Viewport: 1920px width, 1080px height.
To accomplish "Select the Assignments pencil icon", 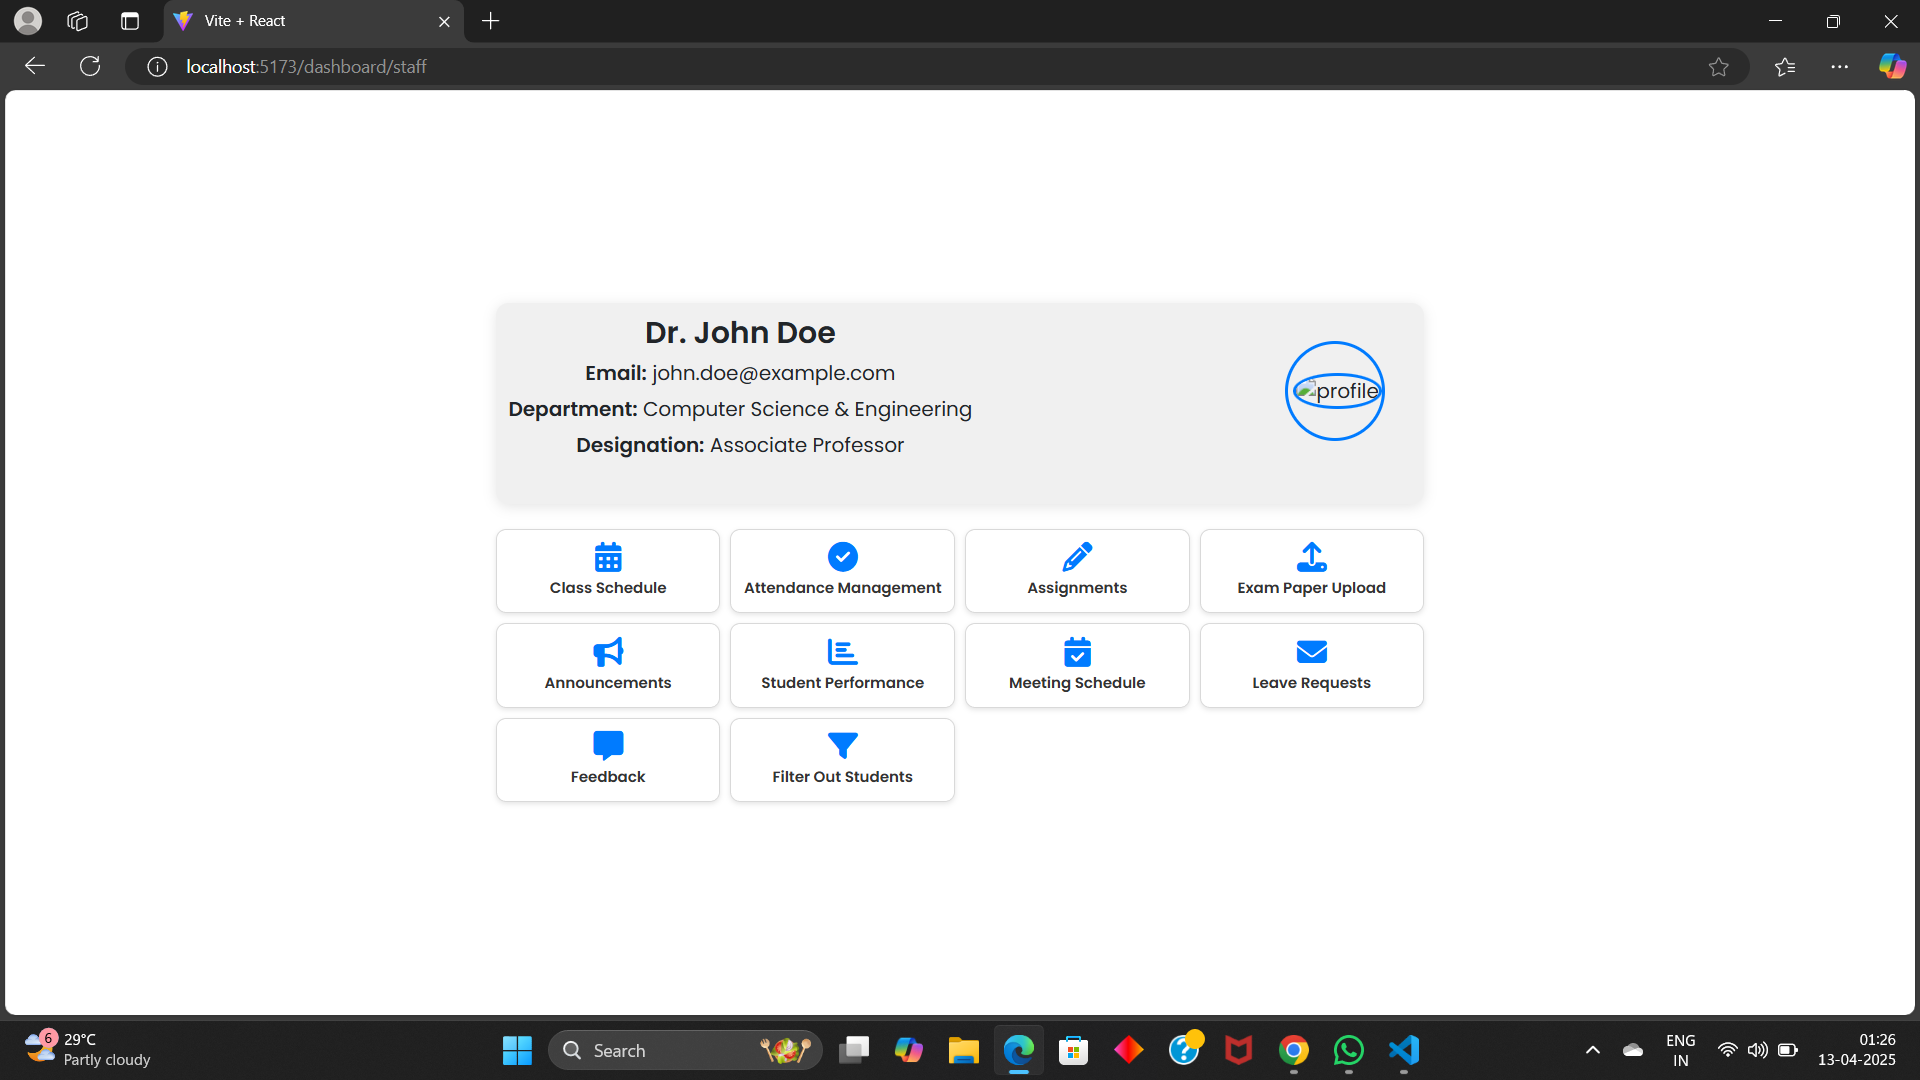I will pos(1077,557).
